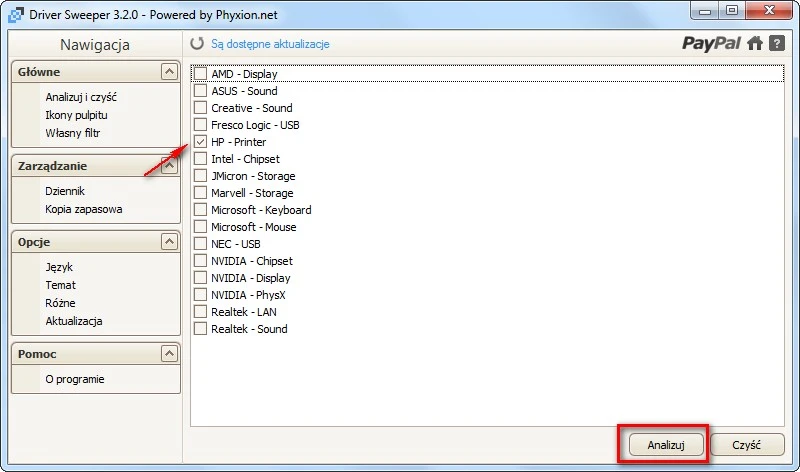Collapse the Opcje section chevron
This screenshot has height=472, width=800.
(x=169, y=242)
